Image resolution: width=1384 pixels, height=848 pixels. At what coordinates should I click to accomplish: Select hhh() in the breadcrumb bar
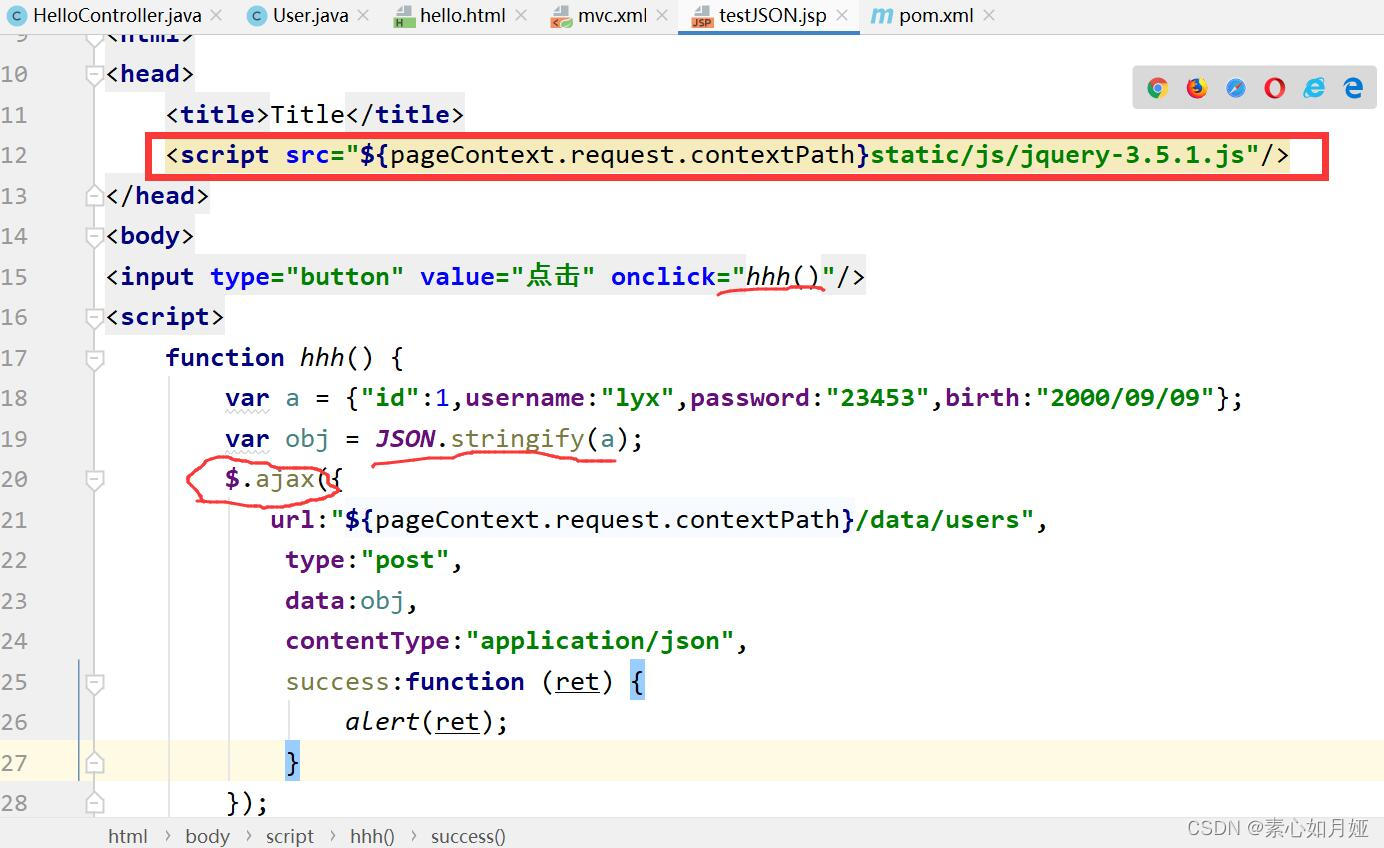372,836
